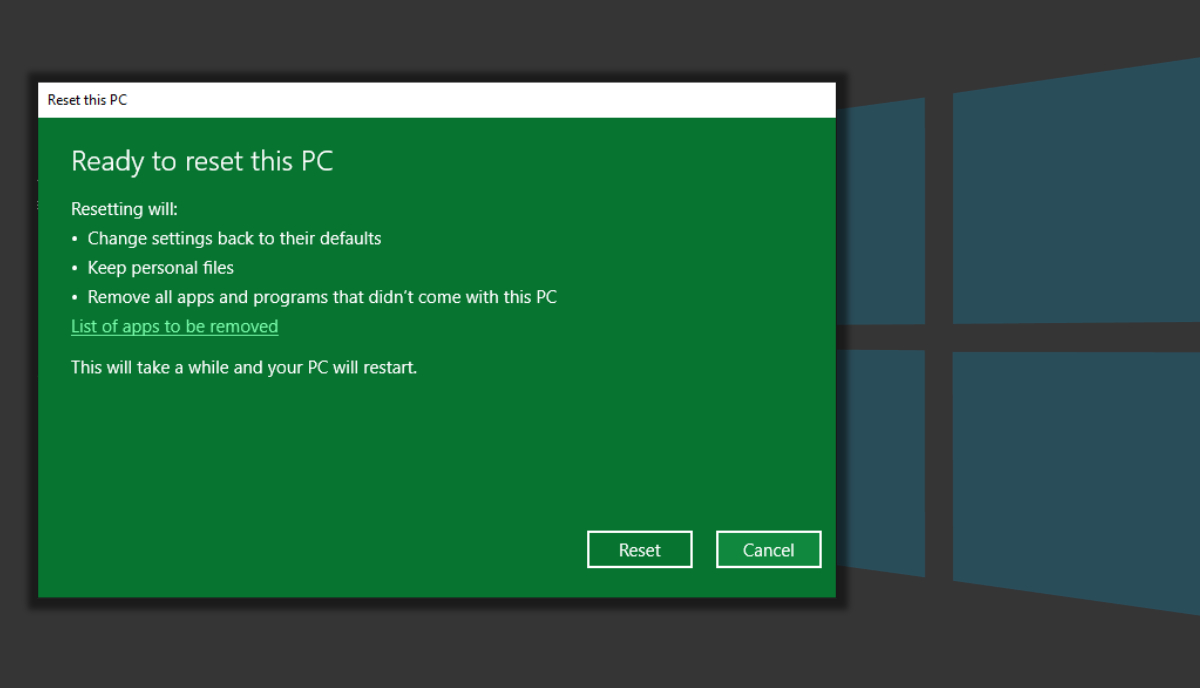Click the bullet marker beside Remove all apps

74,296
